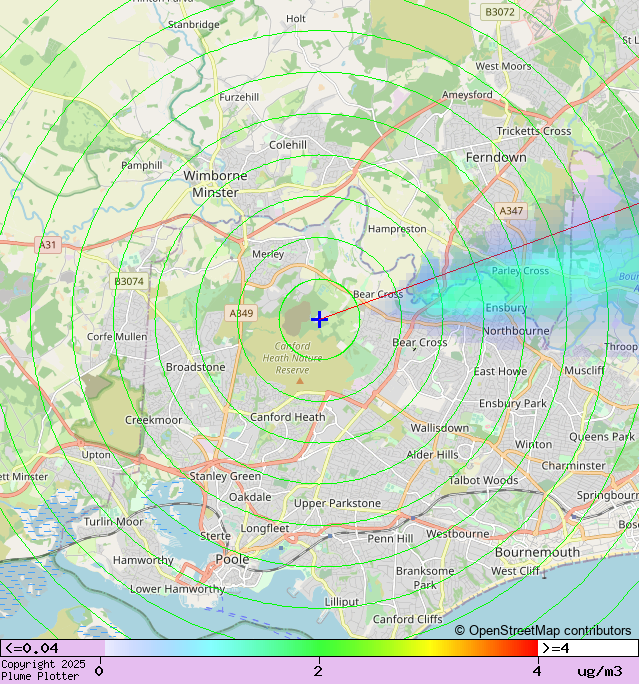Click the B3072 road shield

500,12
